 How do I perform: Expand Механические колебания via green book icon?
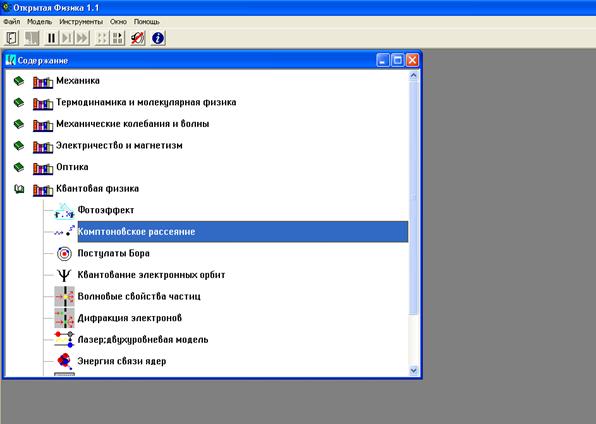19,124
